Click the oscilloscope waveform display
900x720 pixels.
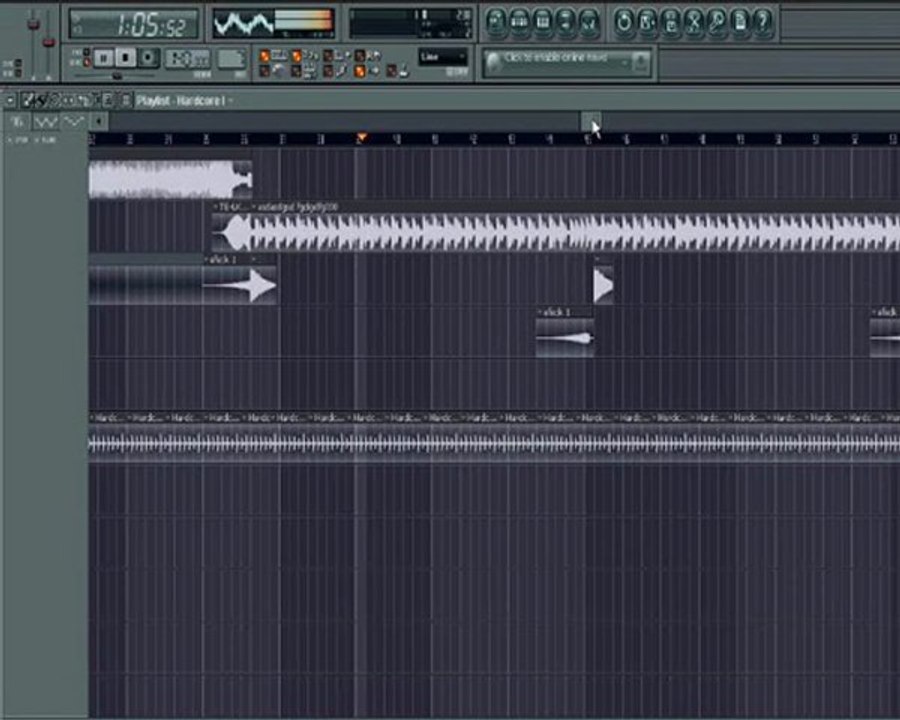(x=243, y=24)
